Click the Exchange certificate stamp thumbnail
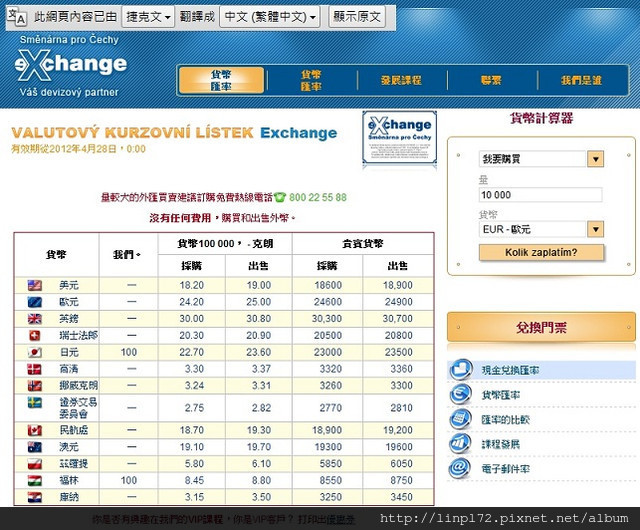 pyautogui.click(x=400, y=139)
